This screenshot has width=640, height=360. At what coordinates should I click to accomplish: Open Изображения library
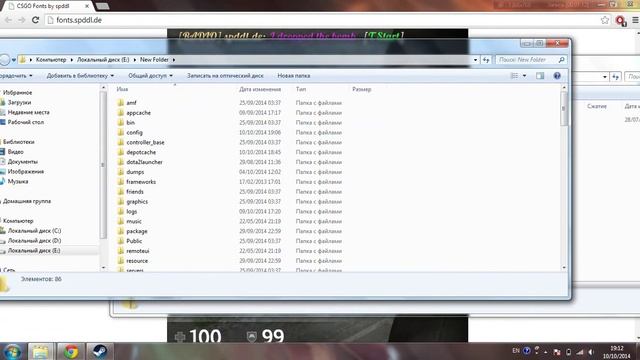point(26,171)
